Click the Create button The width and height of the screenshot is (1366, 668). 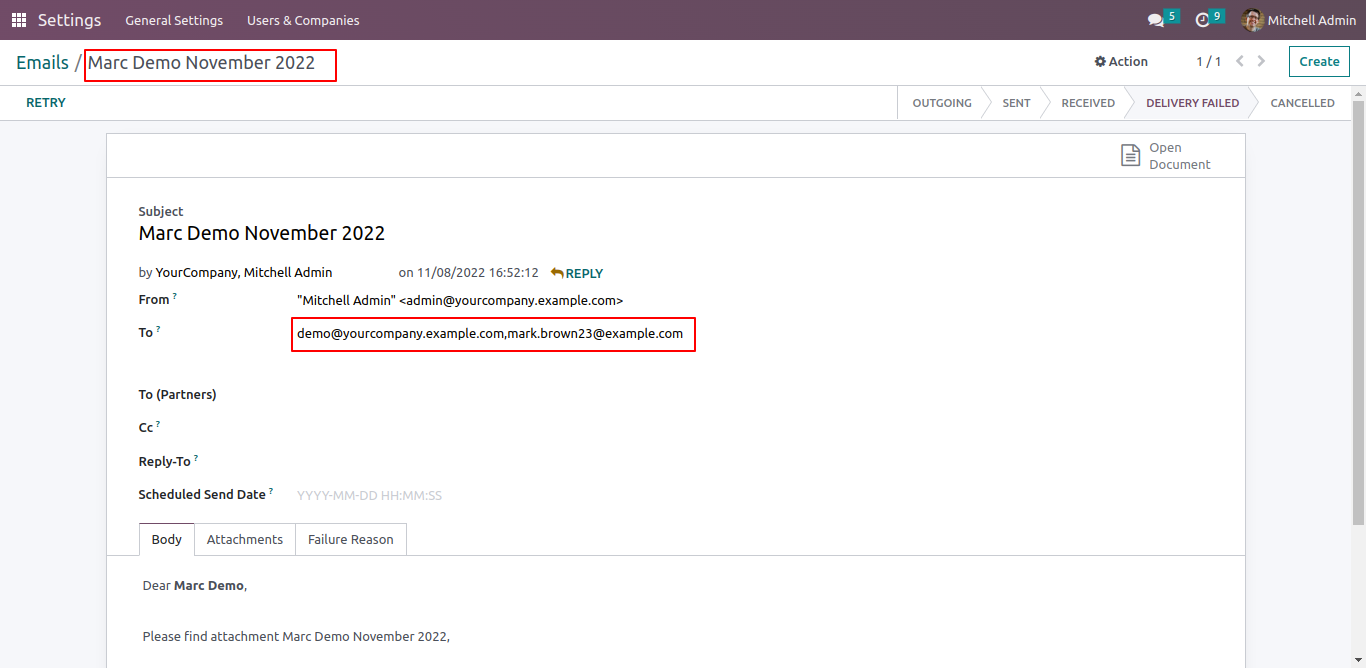(x=1319, y=61)
